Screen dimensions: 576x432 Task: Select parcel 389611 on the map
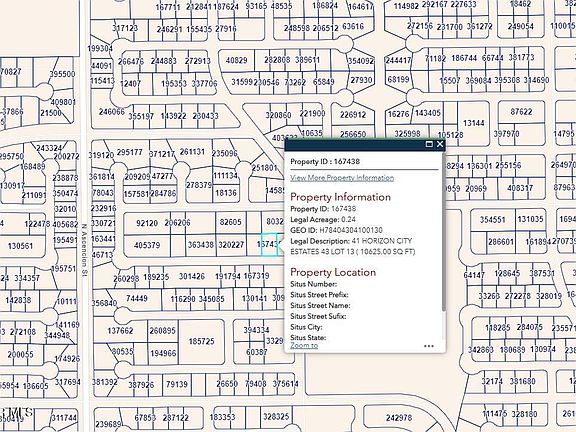point(307,60)
